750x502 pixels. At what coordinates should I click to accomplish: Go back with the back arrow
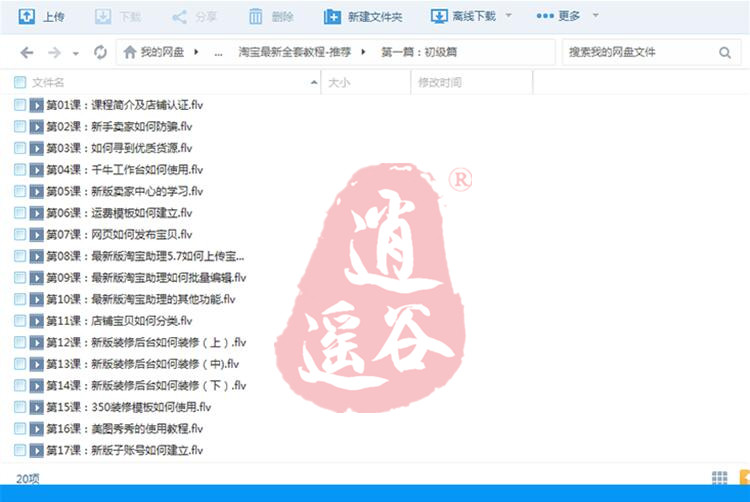(27, 52)
